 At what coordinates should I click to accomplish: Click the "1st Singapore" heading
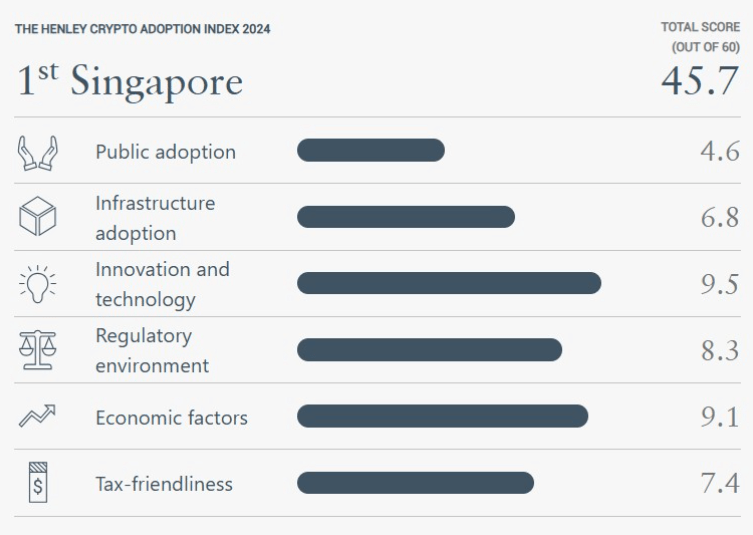[x=130, y=81]
